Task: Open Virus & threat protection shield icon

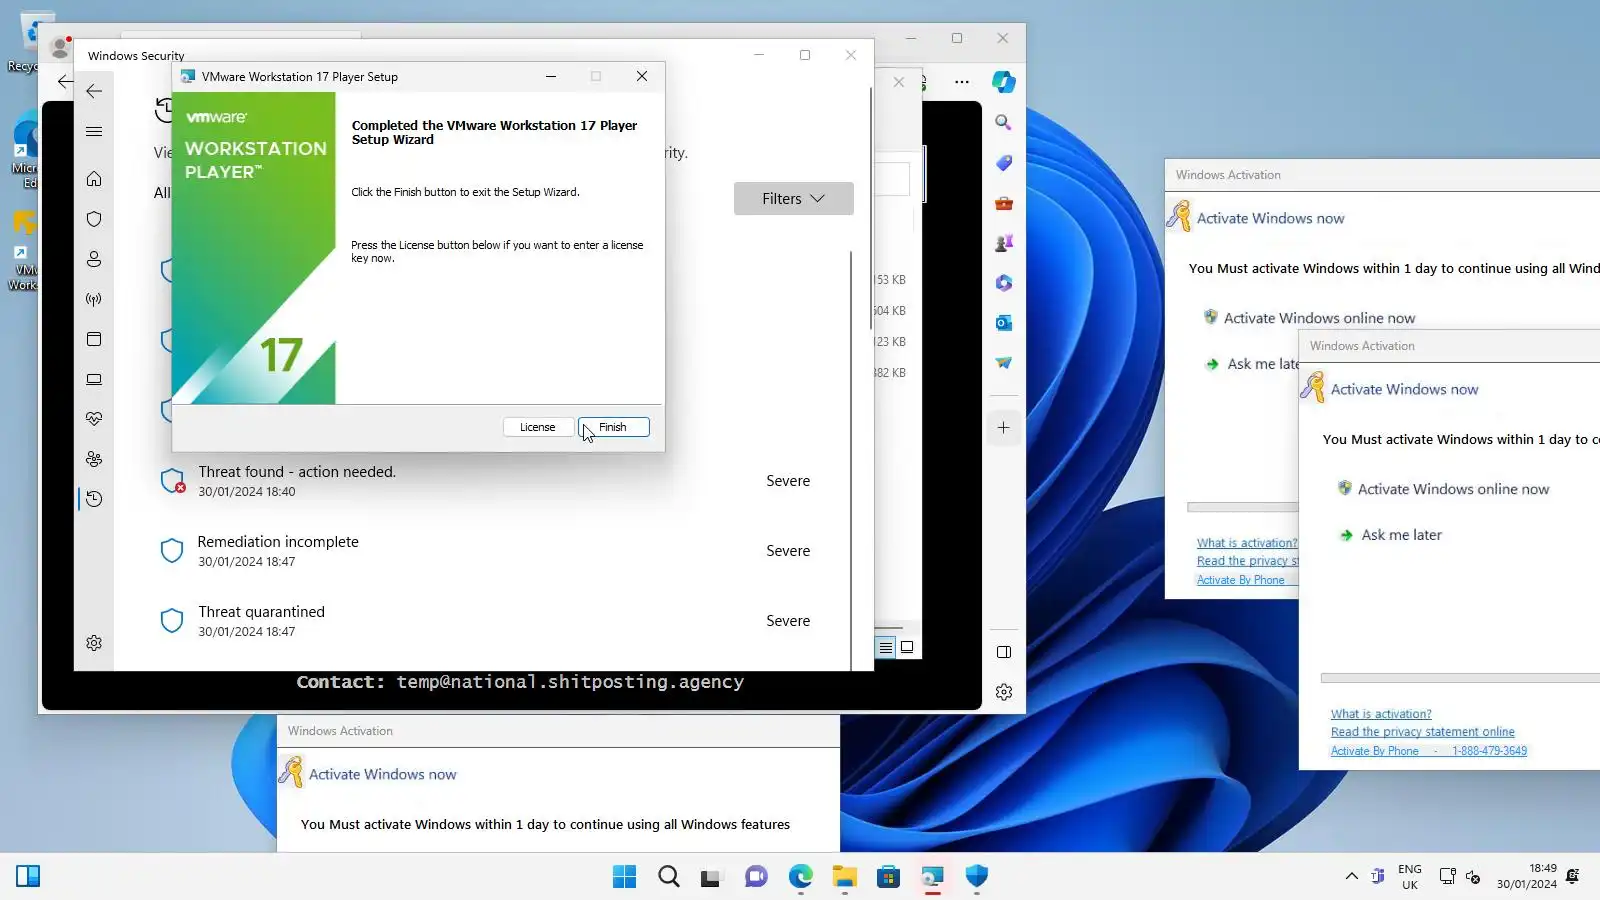Action: tap(94, 219)
